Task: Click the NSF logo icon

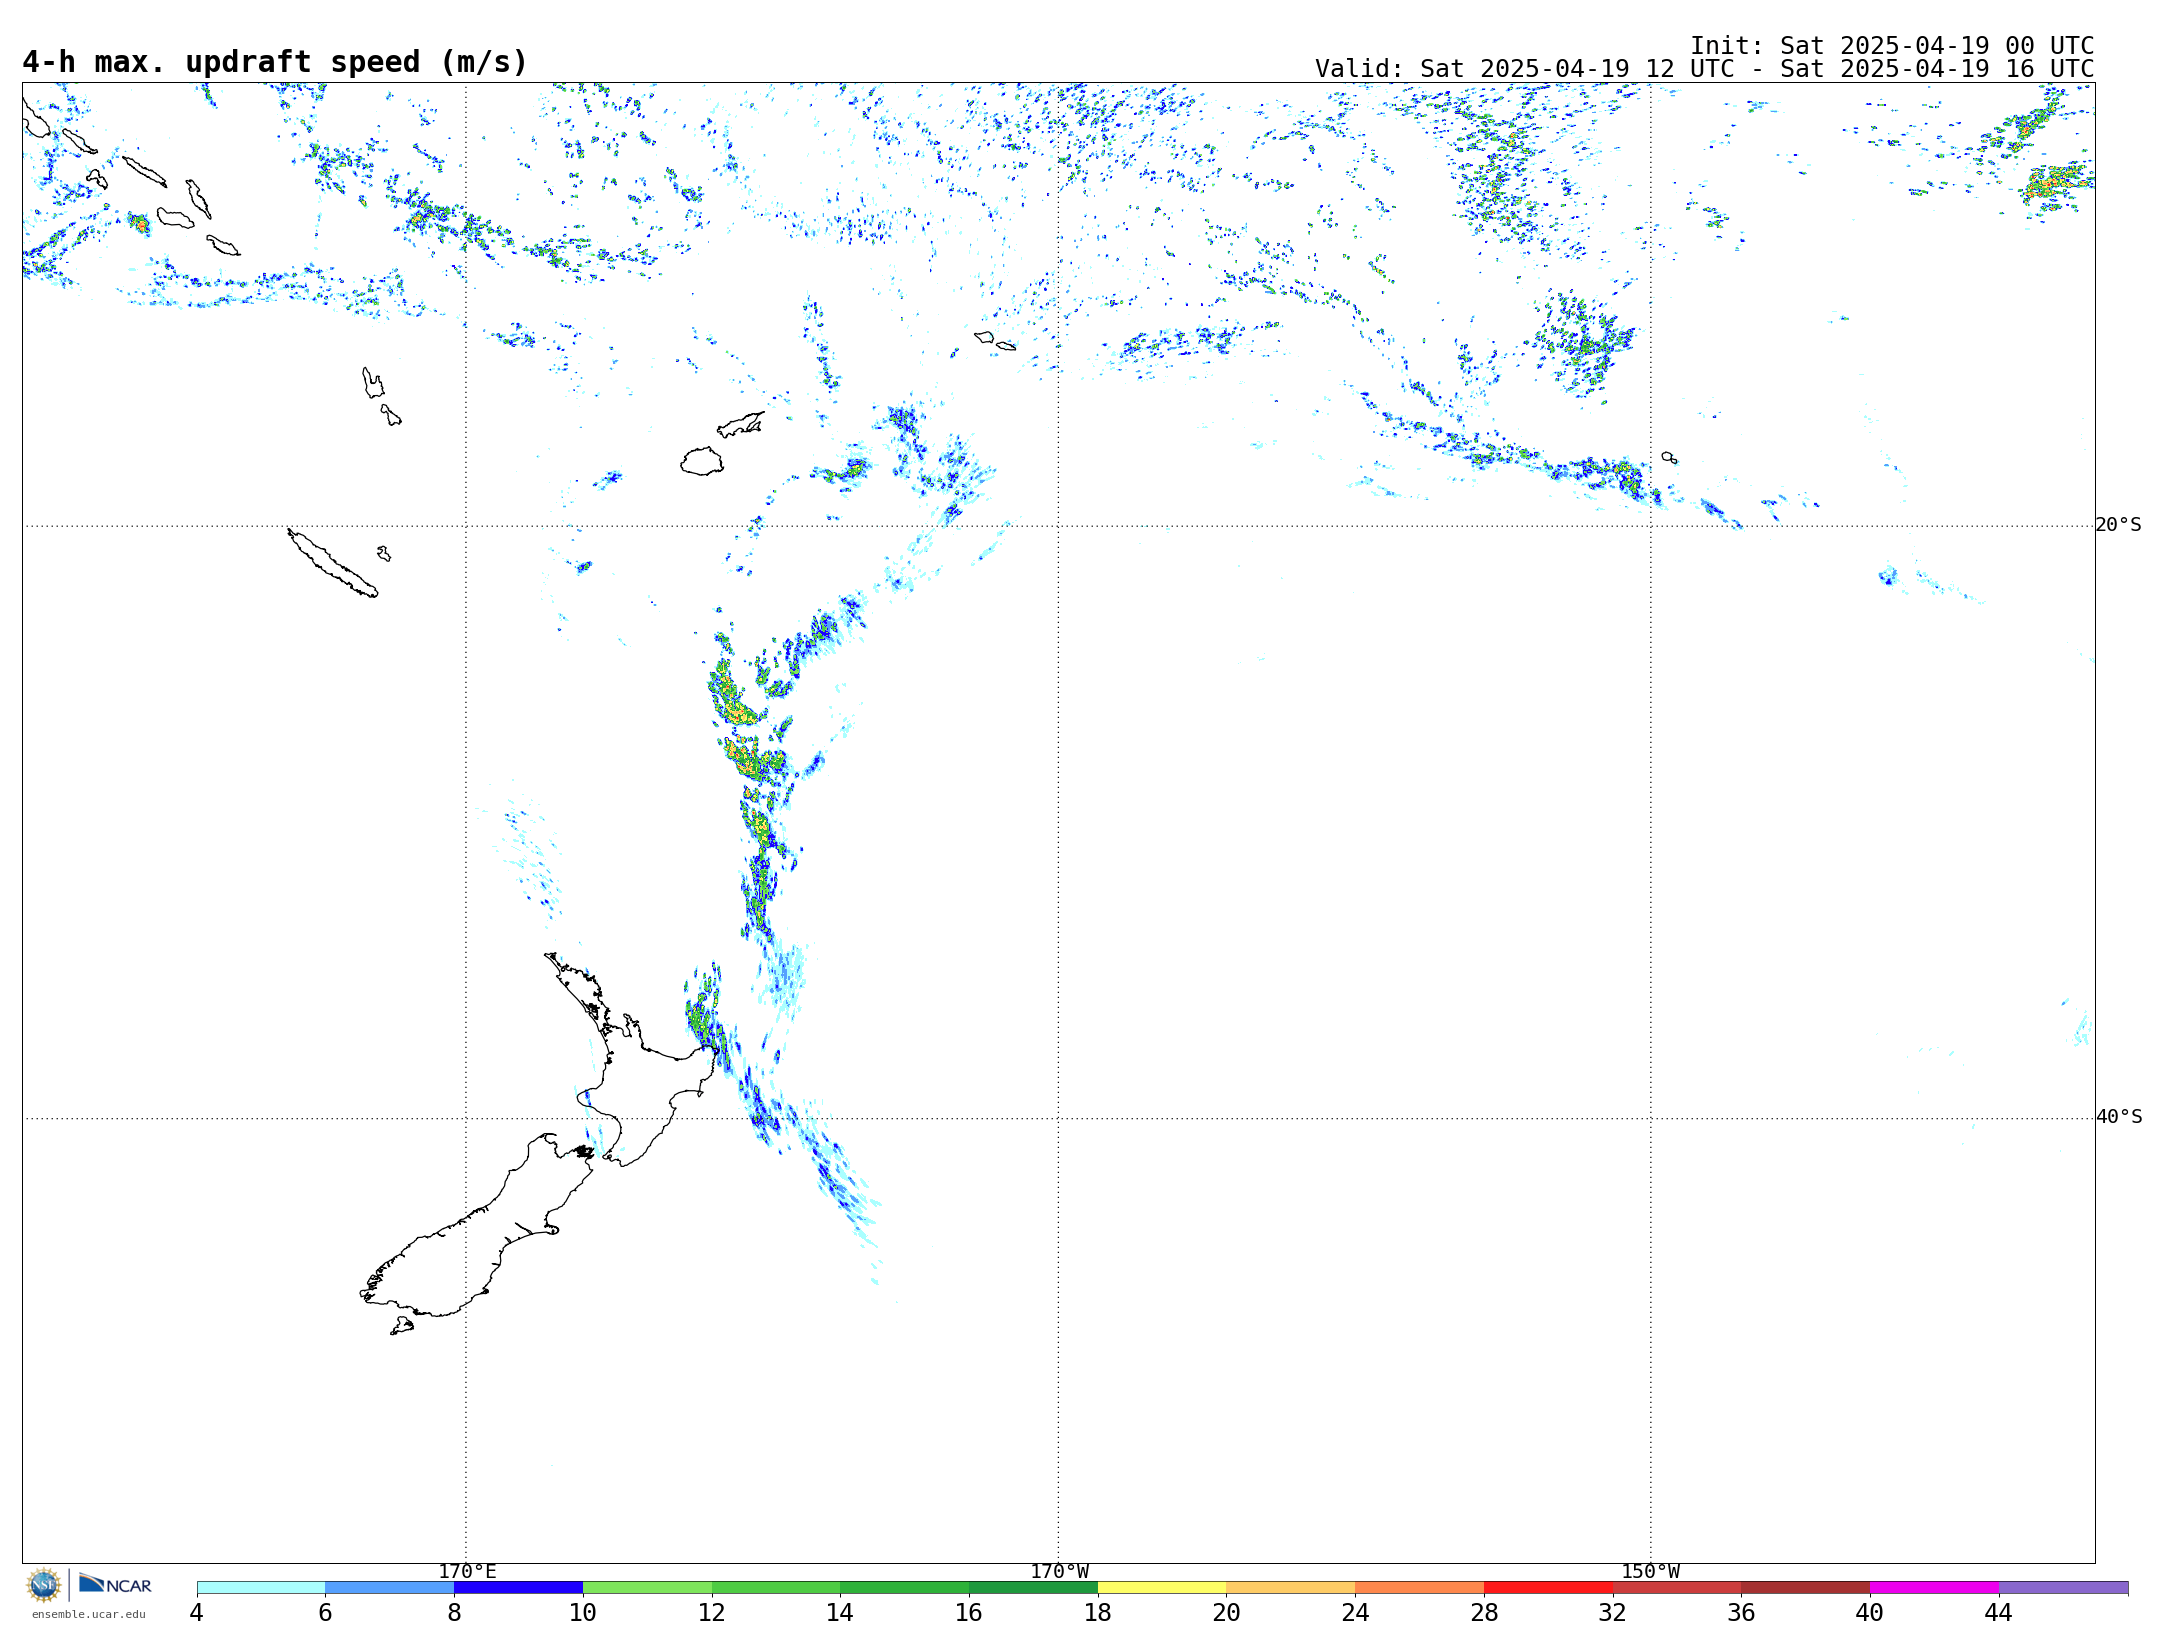Action: pos(44,1585)
